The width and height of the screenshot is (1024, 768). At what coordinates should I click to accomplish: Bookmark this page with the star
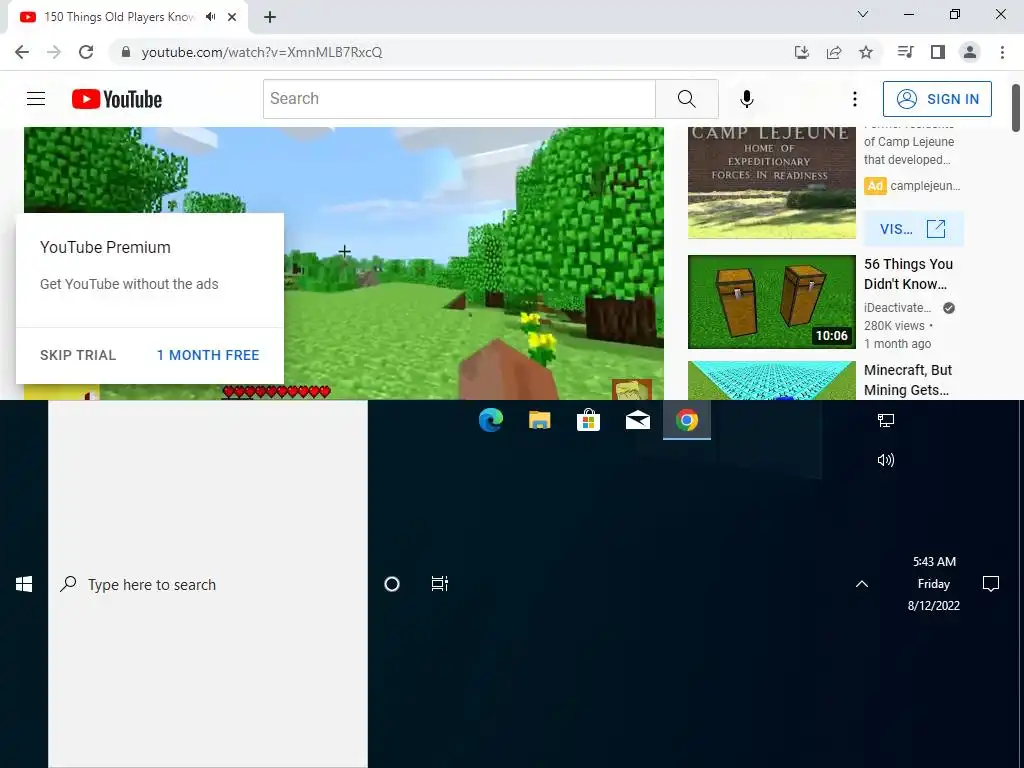[866, 52]
